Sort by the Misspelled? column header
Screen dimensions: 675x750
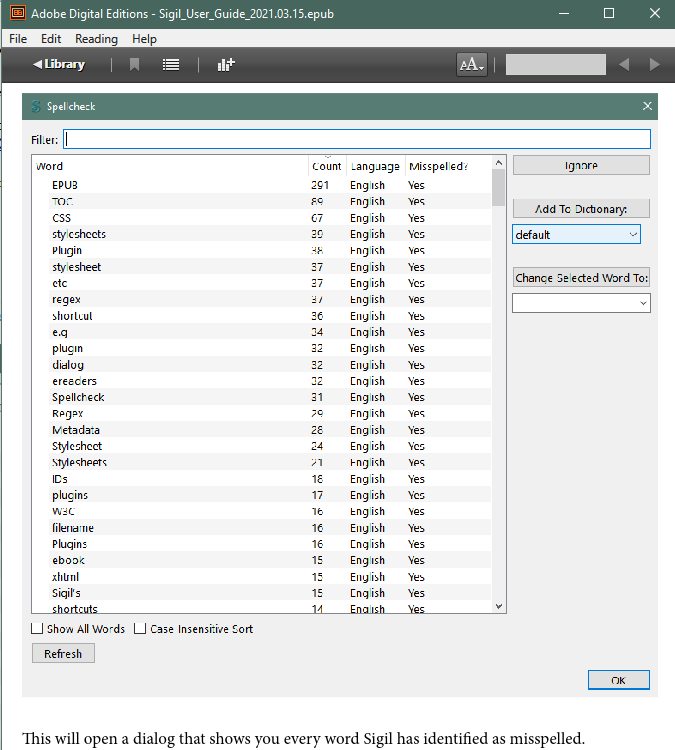click(x=438, y=166)
